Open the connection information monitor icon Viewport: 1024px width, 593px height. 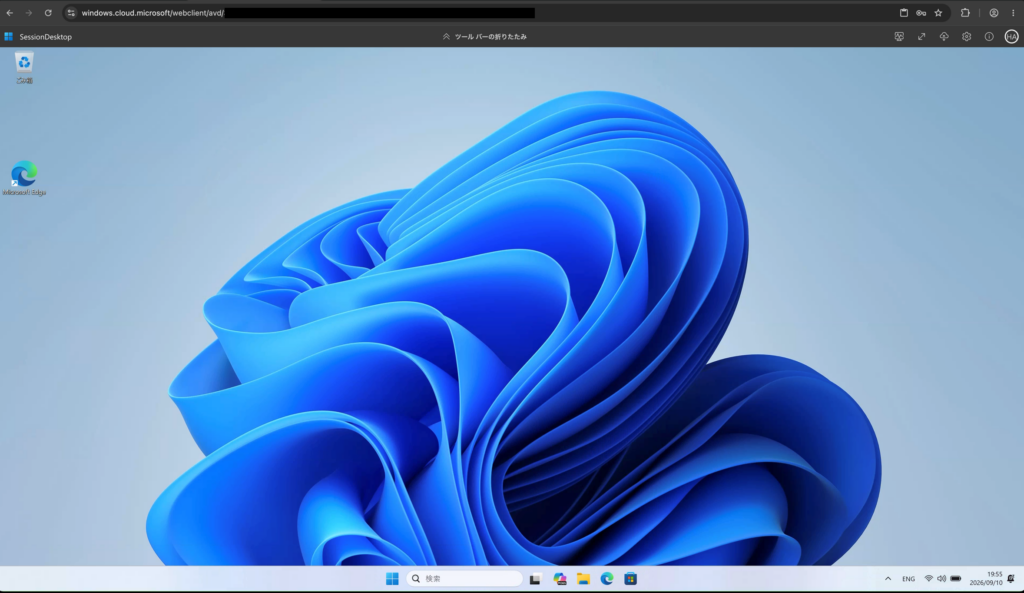click(899, 37)
